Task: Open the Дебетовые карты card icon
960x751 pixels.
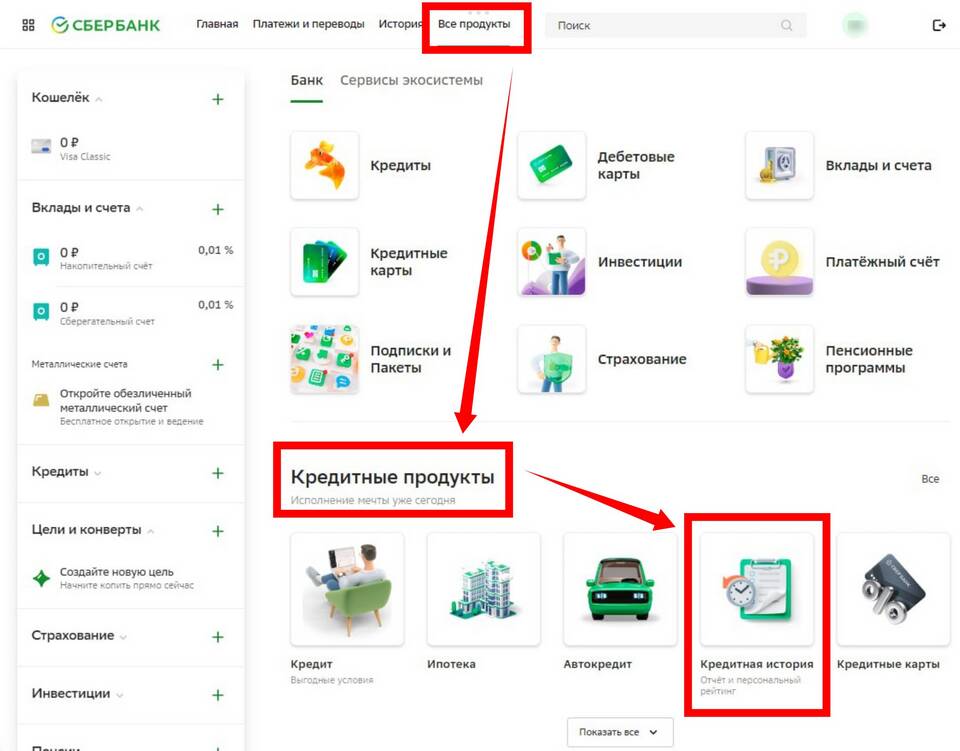Action: pyautogui.click(x=551, y=166)
